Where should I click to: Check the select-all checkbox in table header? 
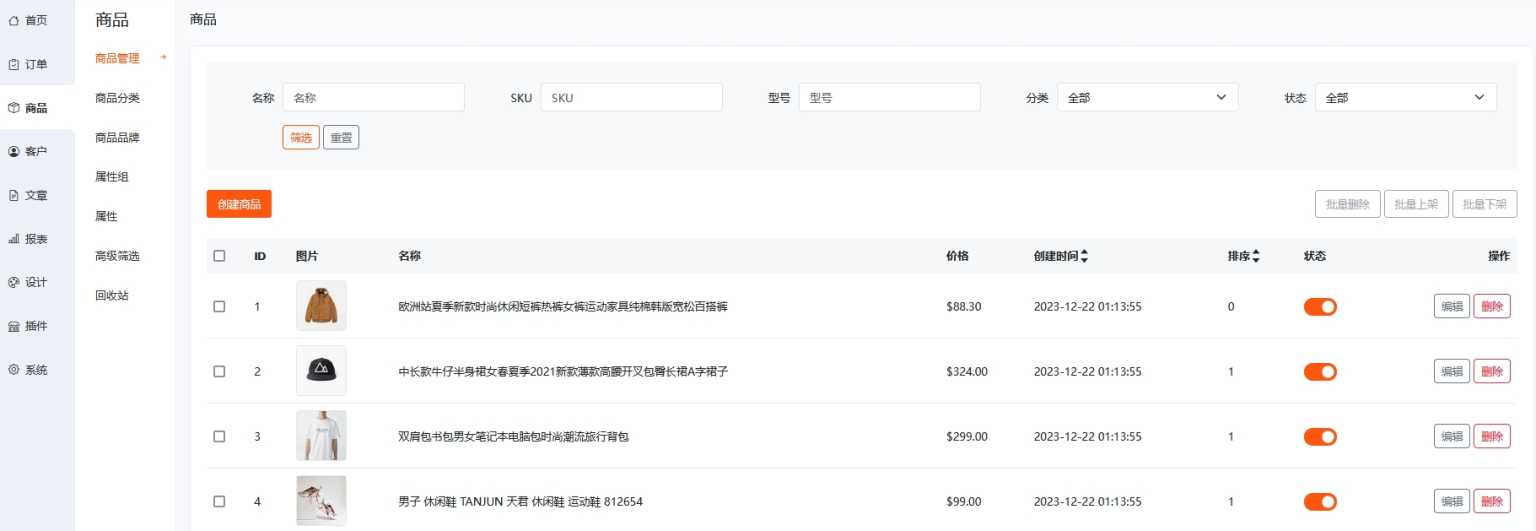220,256
